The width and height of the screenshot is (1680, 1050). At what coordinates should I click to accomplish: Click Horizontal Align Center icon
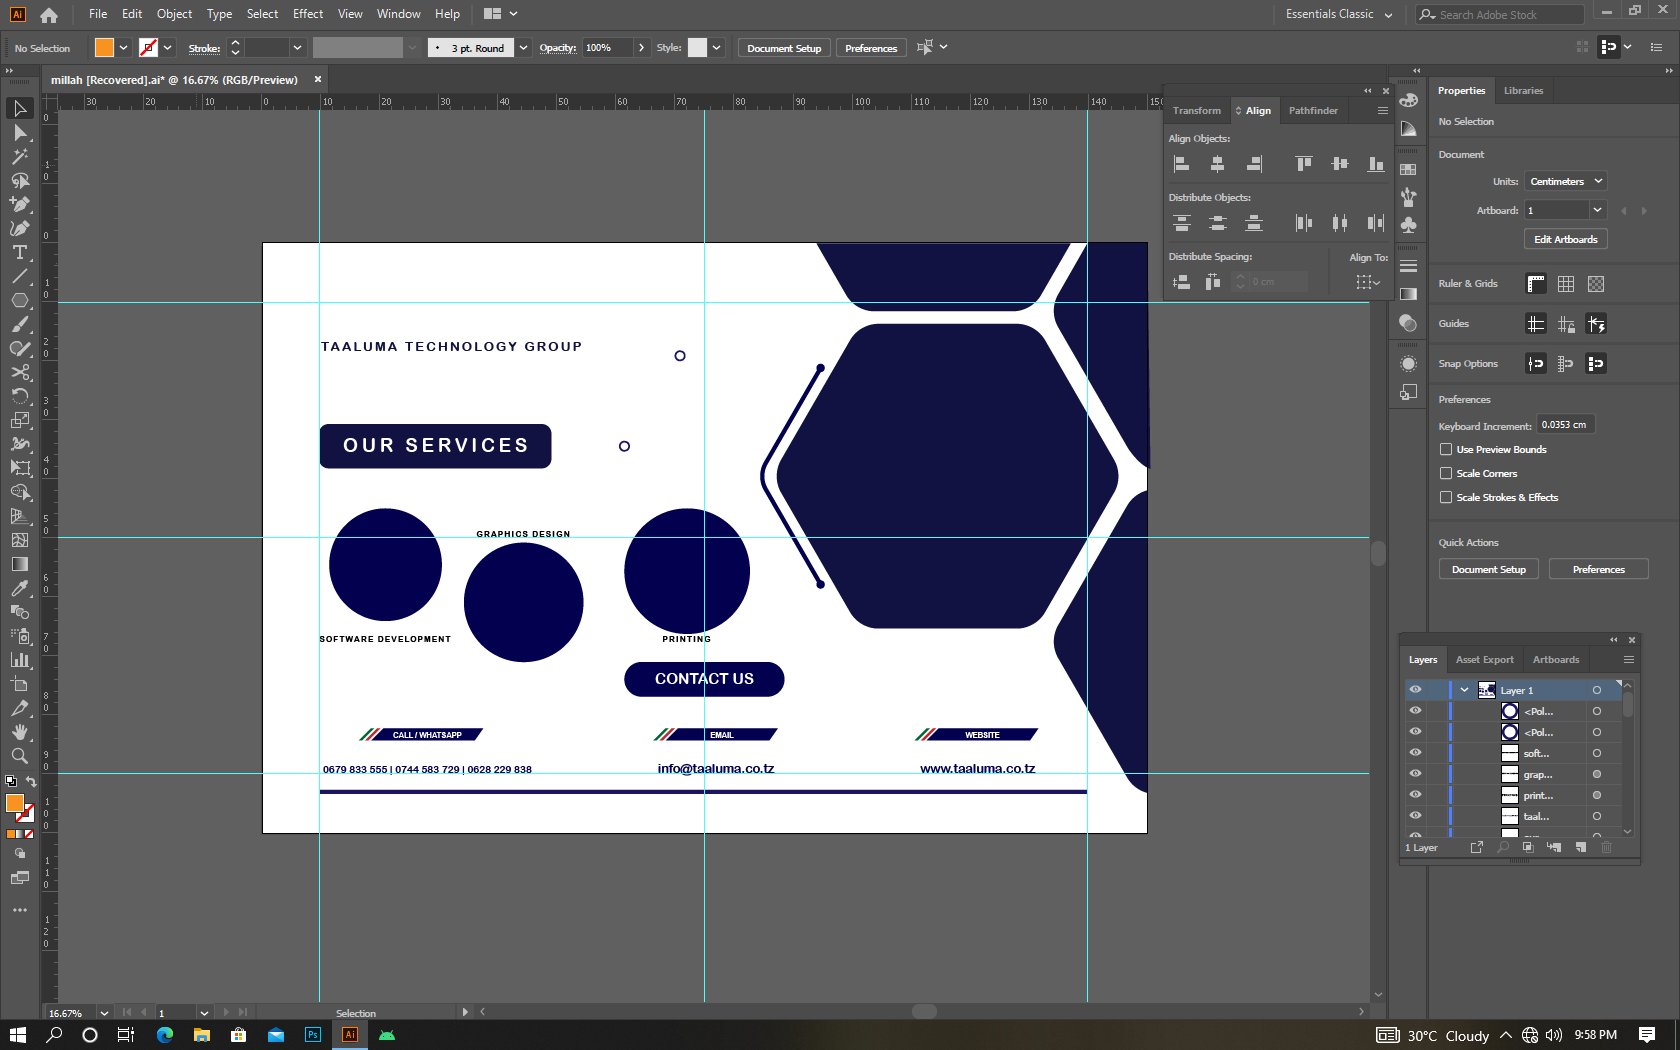[x=1217, y=164]
